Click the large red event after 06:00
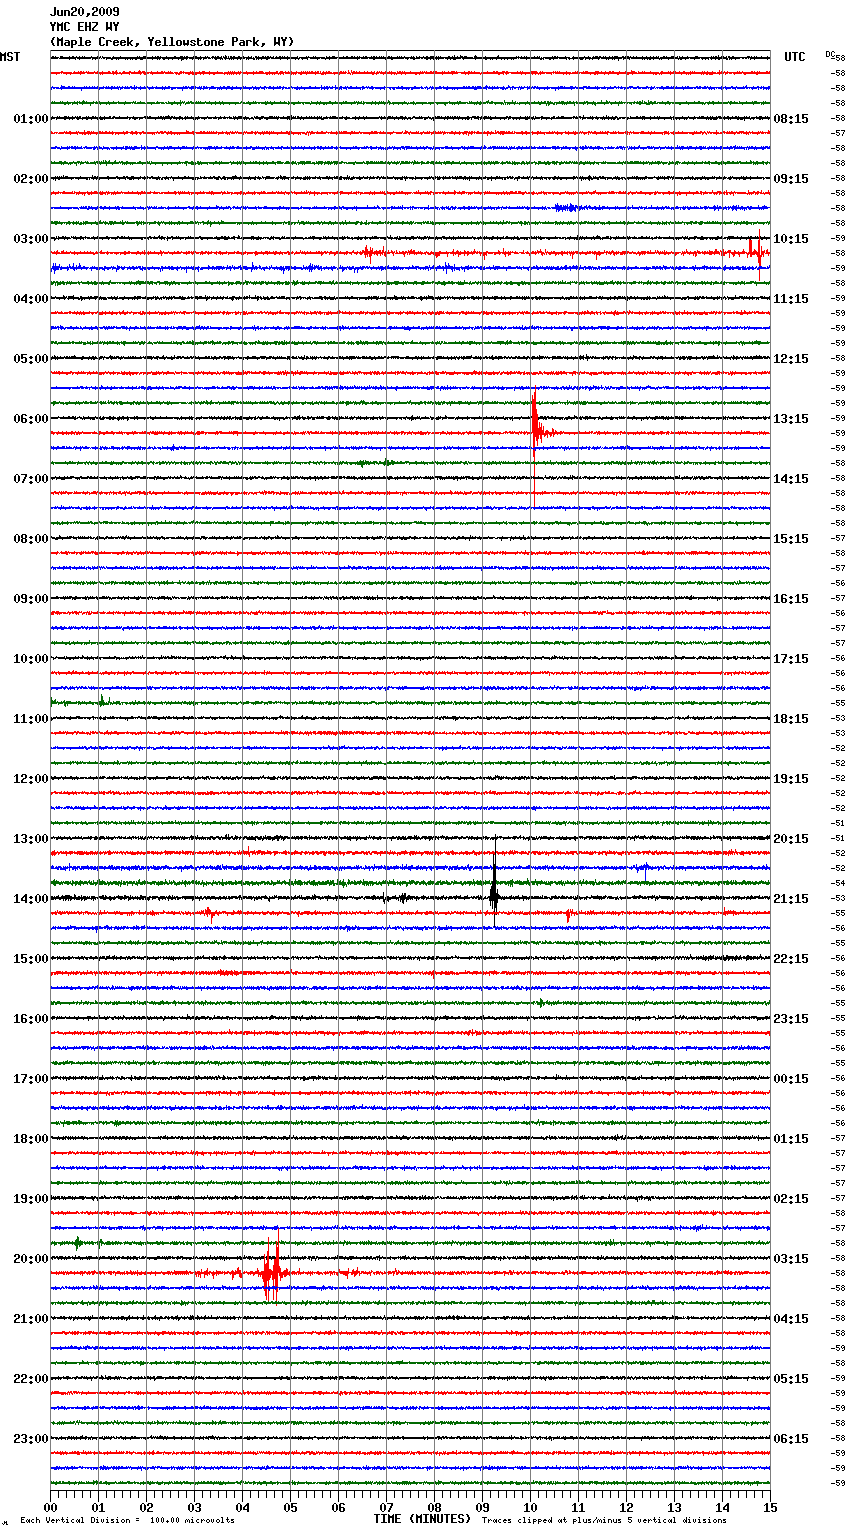Viewport: 850px width, 1534px height. point(538,433)
